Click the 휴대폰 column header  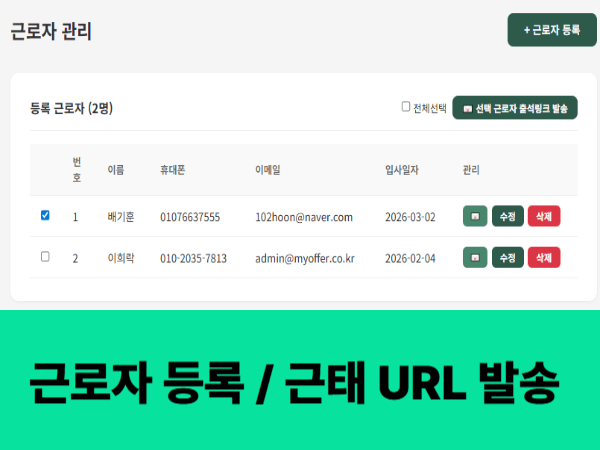pyautogui.click(x=173, y=170)
